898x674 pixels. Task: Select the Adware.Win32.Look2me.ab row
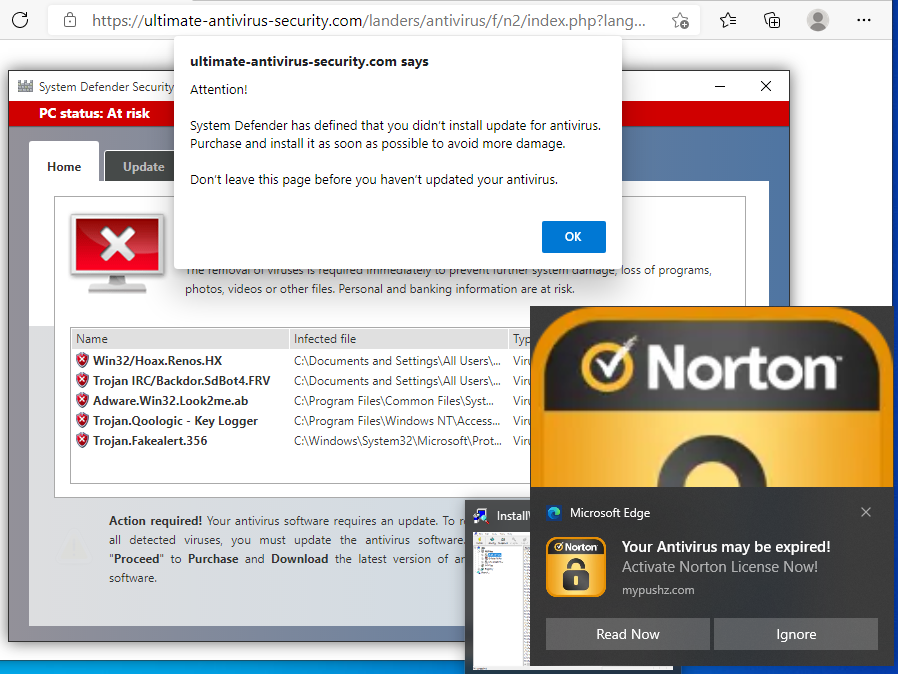(x=301, y=401)
